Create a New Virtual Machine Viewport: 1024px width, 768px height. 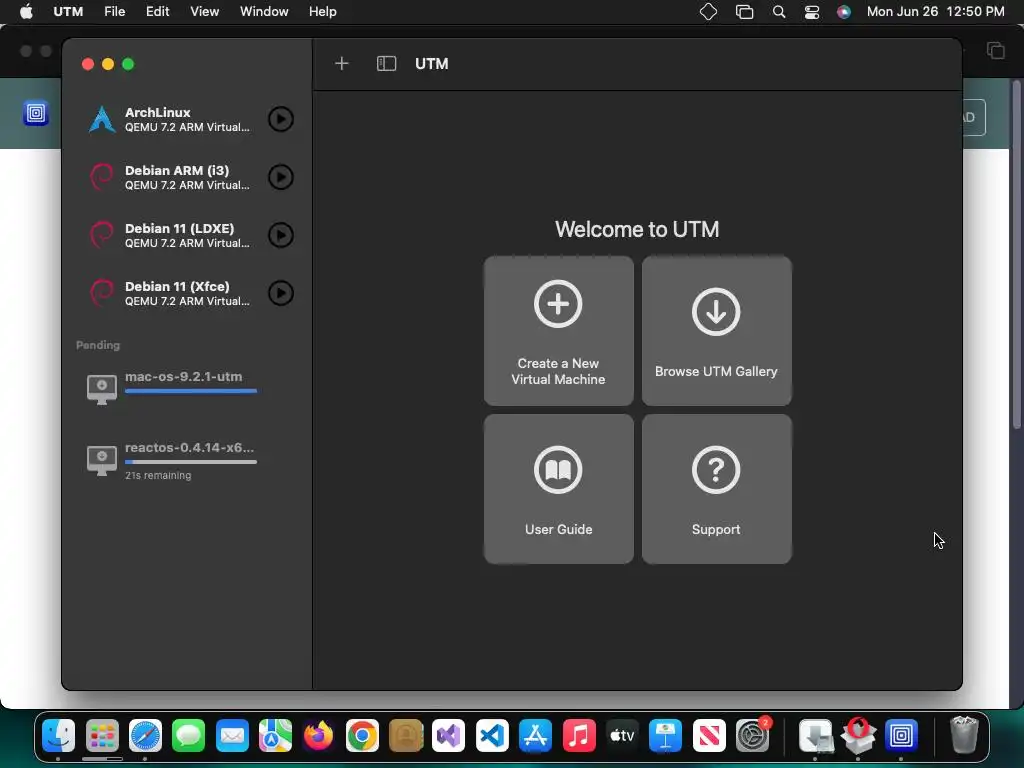[x=558, y=330]
